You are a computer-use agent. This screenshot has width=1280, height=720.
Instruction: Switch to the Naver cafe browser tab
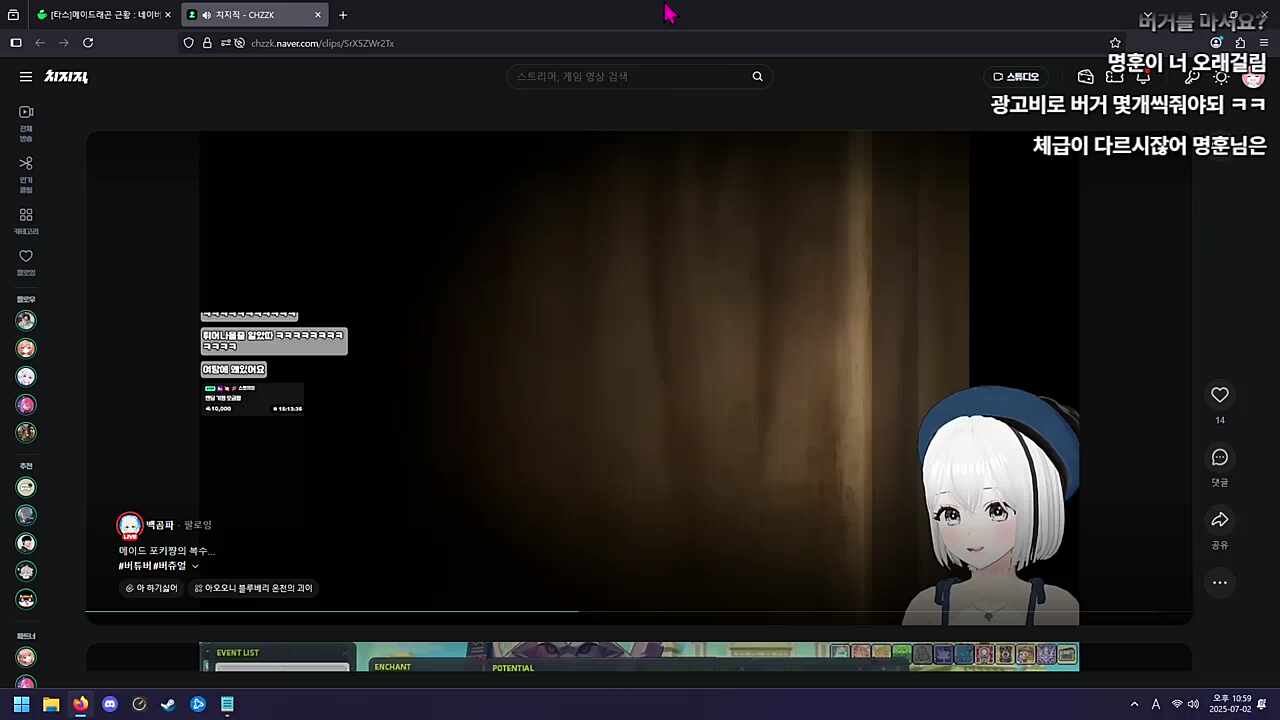(x=104, y=15)
